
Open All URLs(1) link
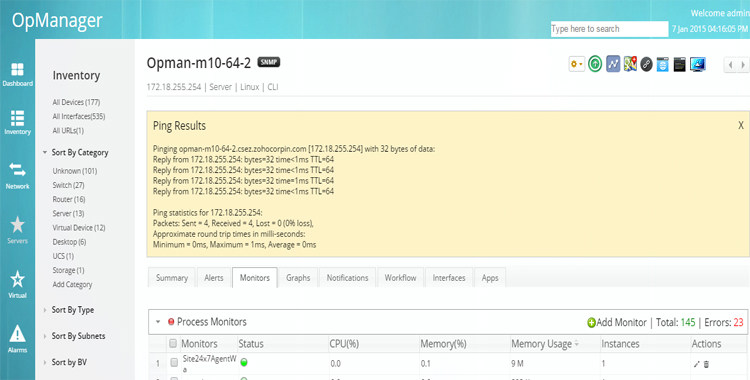[x=68, y=131]
